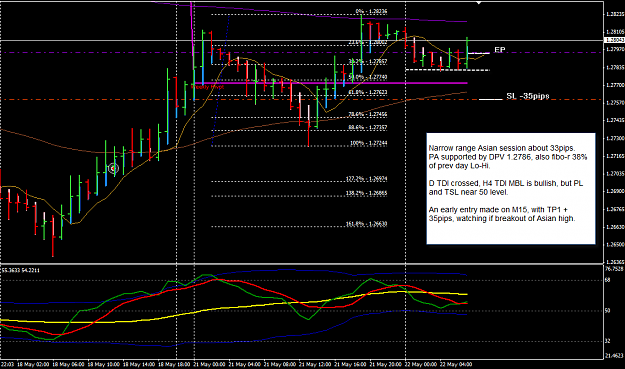
Task: Click the red Weekly Pivot label
Action: (x=208, y=86)
